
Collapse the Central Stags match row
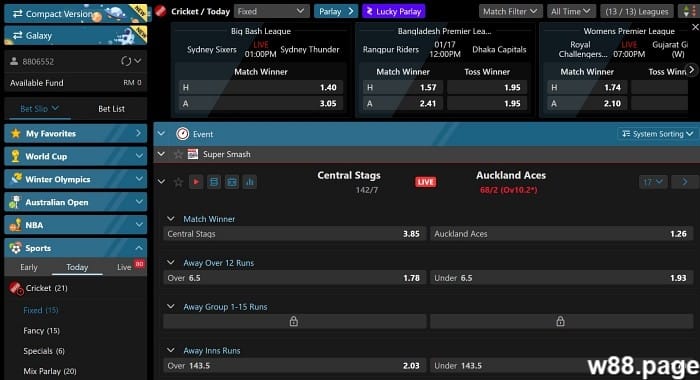coord(161,182)
